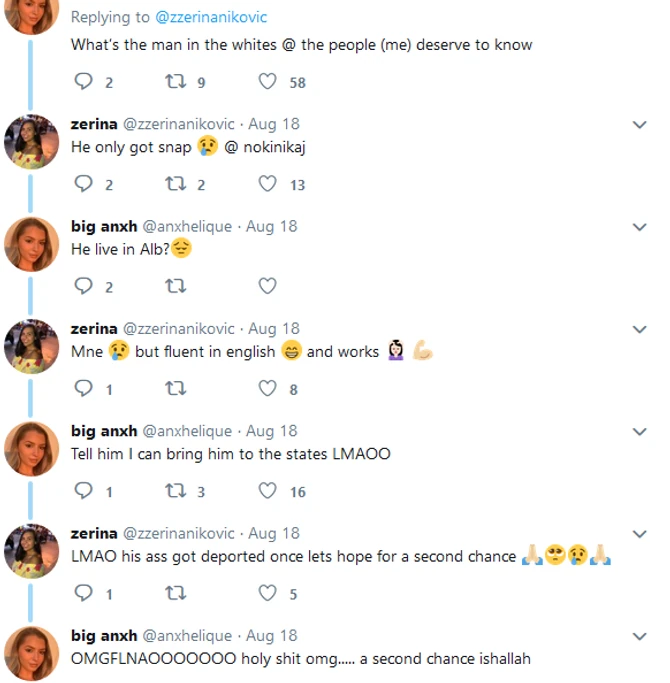Like the tweet with 58 likes
The height and width of the screenshot is (683, 670).
coord(268,83)
